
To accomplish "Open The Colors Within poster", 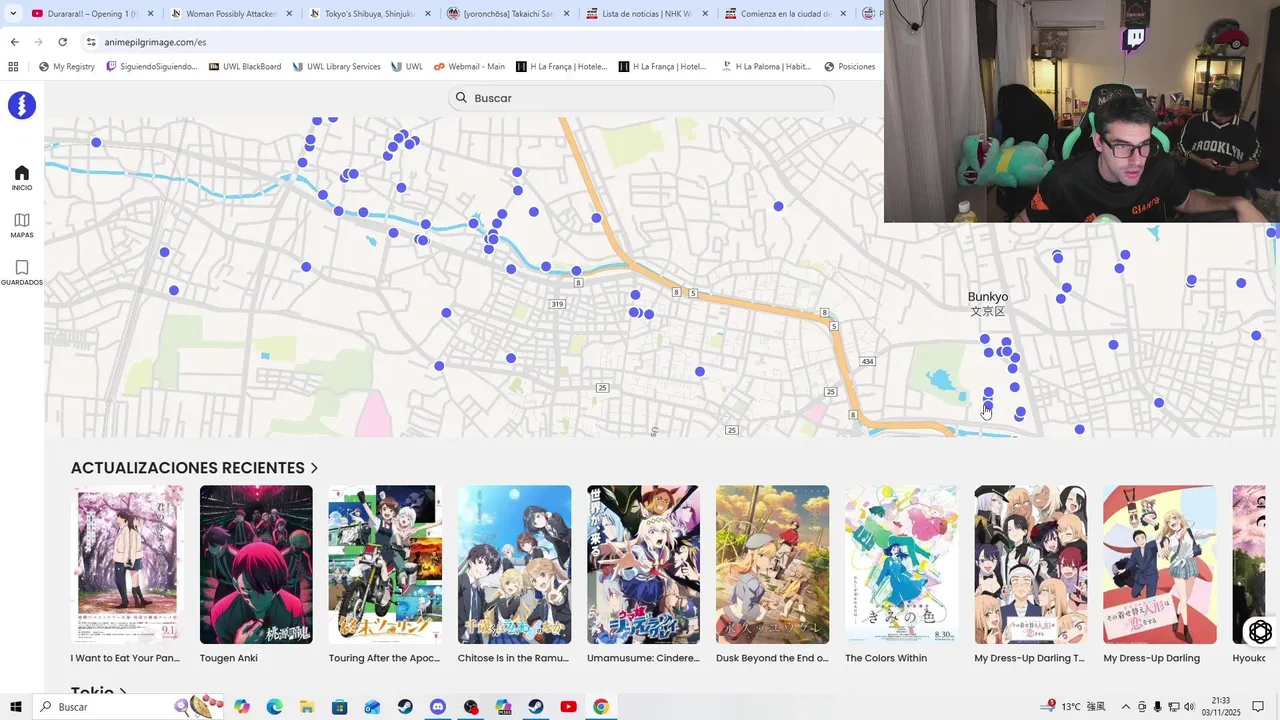I will pos(901,565).
